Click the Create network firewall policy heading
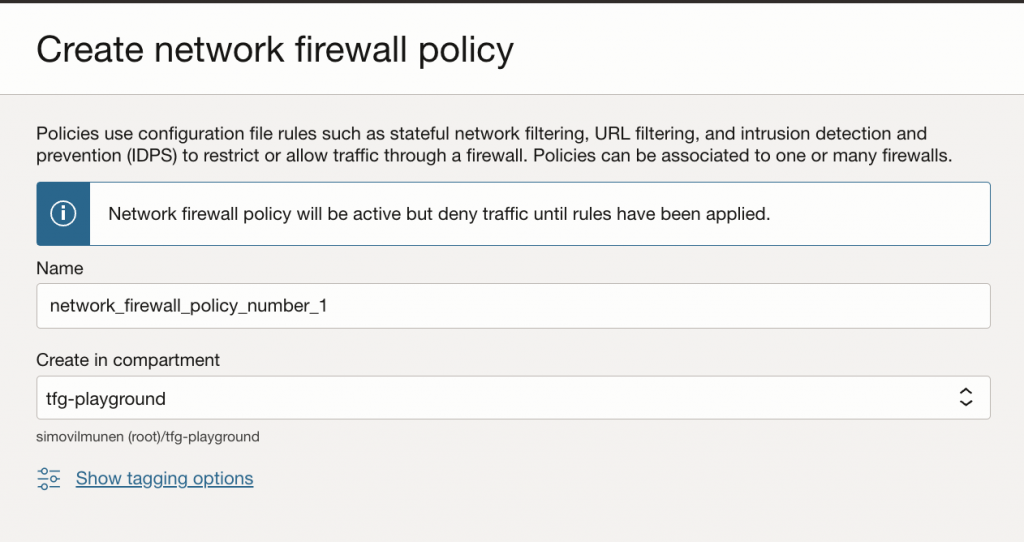This screenshot has width=1024, height=542. point(275,50)
